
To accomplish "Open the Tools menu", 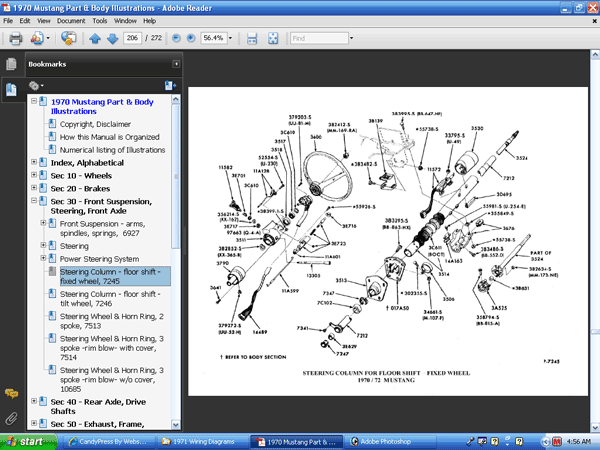I will 100,21.
